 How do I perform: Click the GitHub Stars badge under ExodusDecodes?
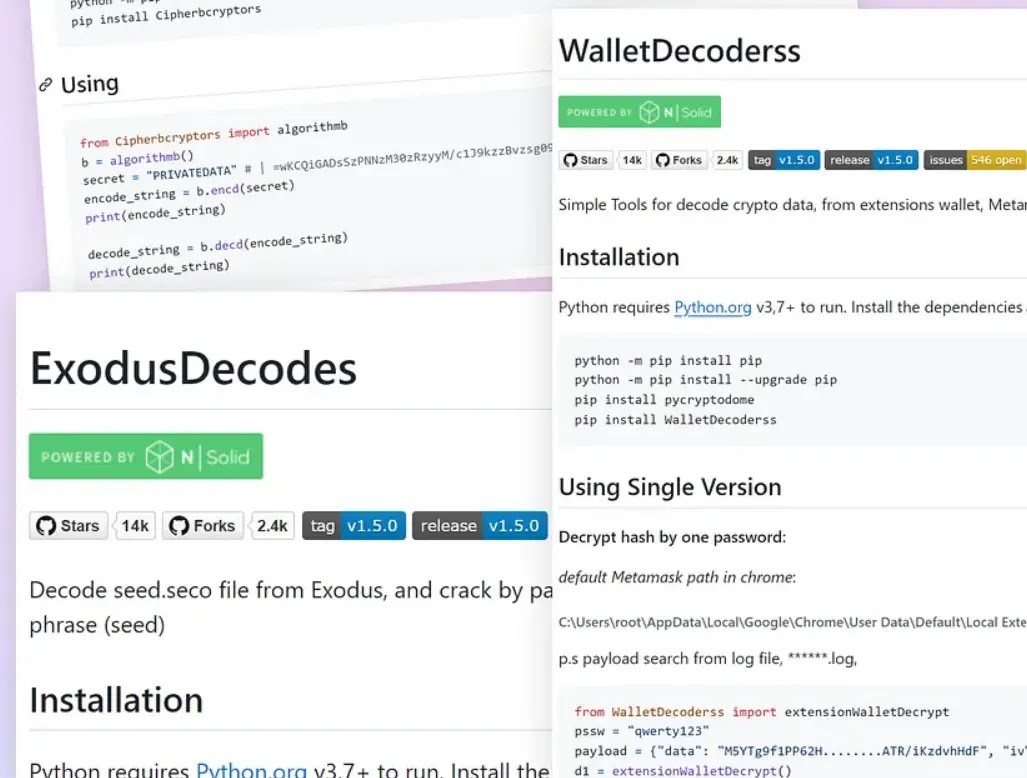point(68,526)
